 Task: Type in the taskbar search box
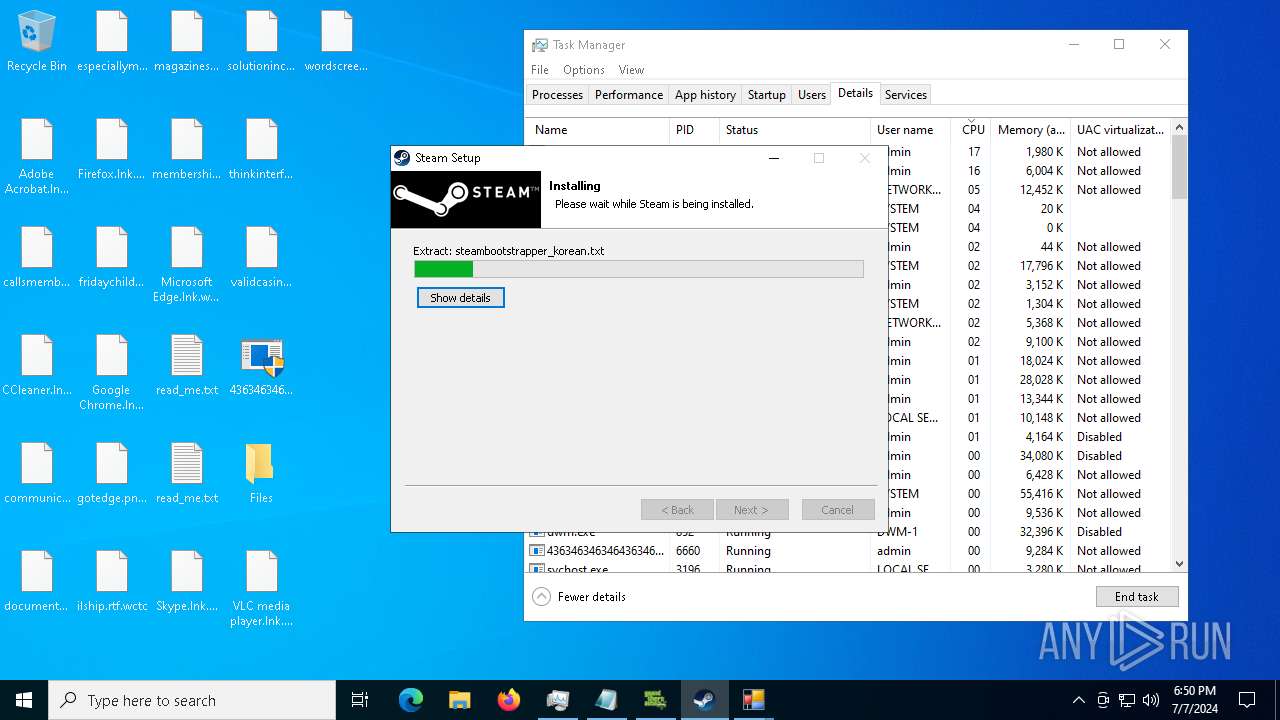(x=192, y=700)
